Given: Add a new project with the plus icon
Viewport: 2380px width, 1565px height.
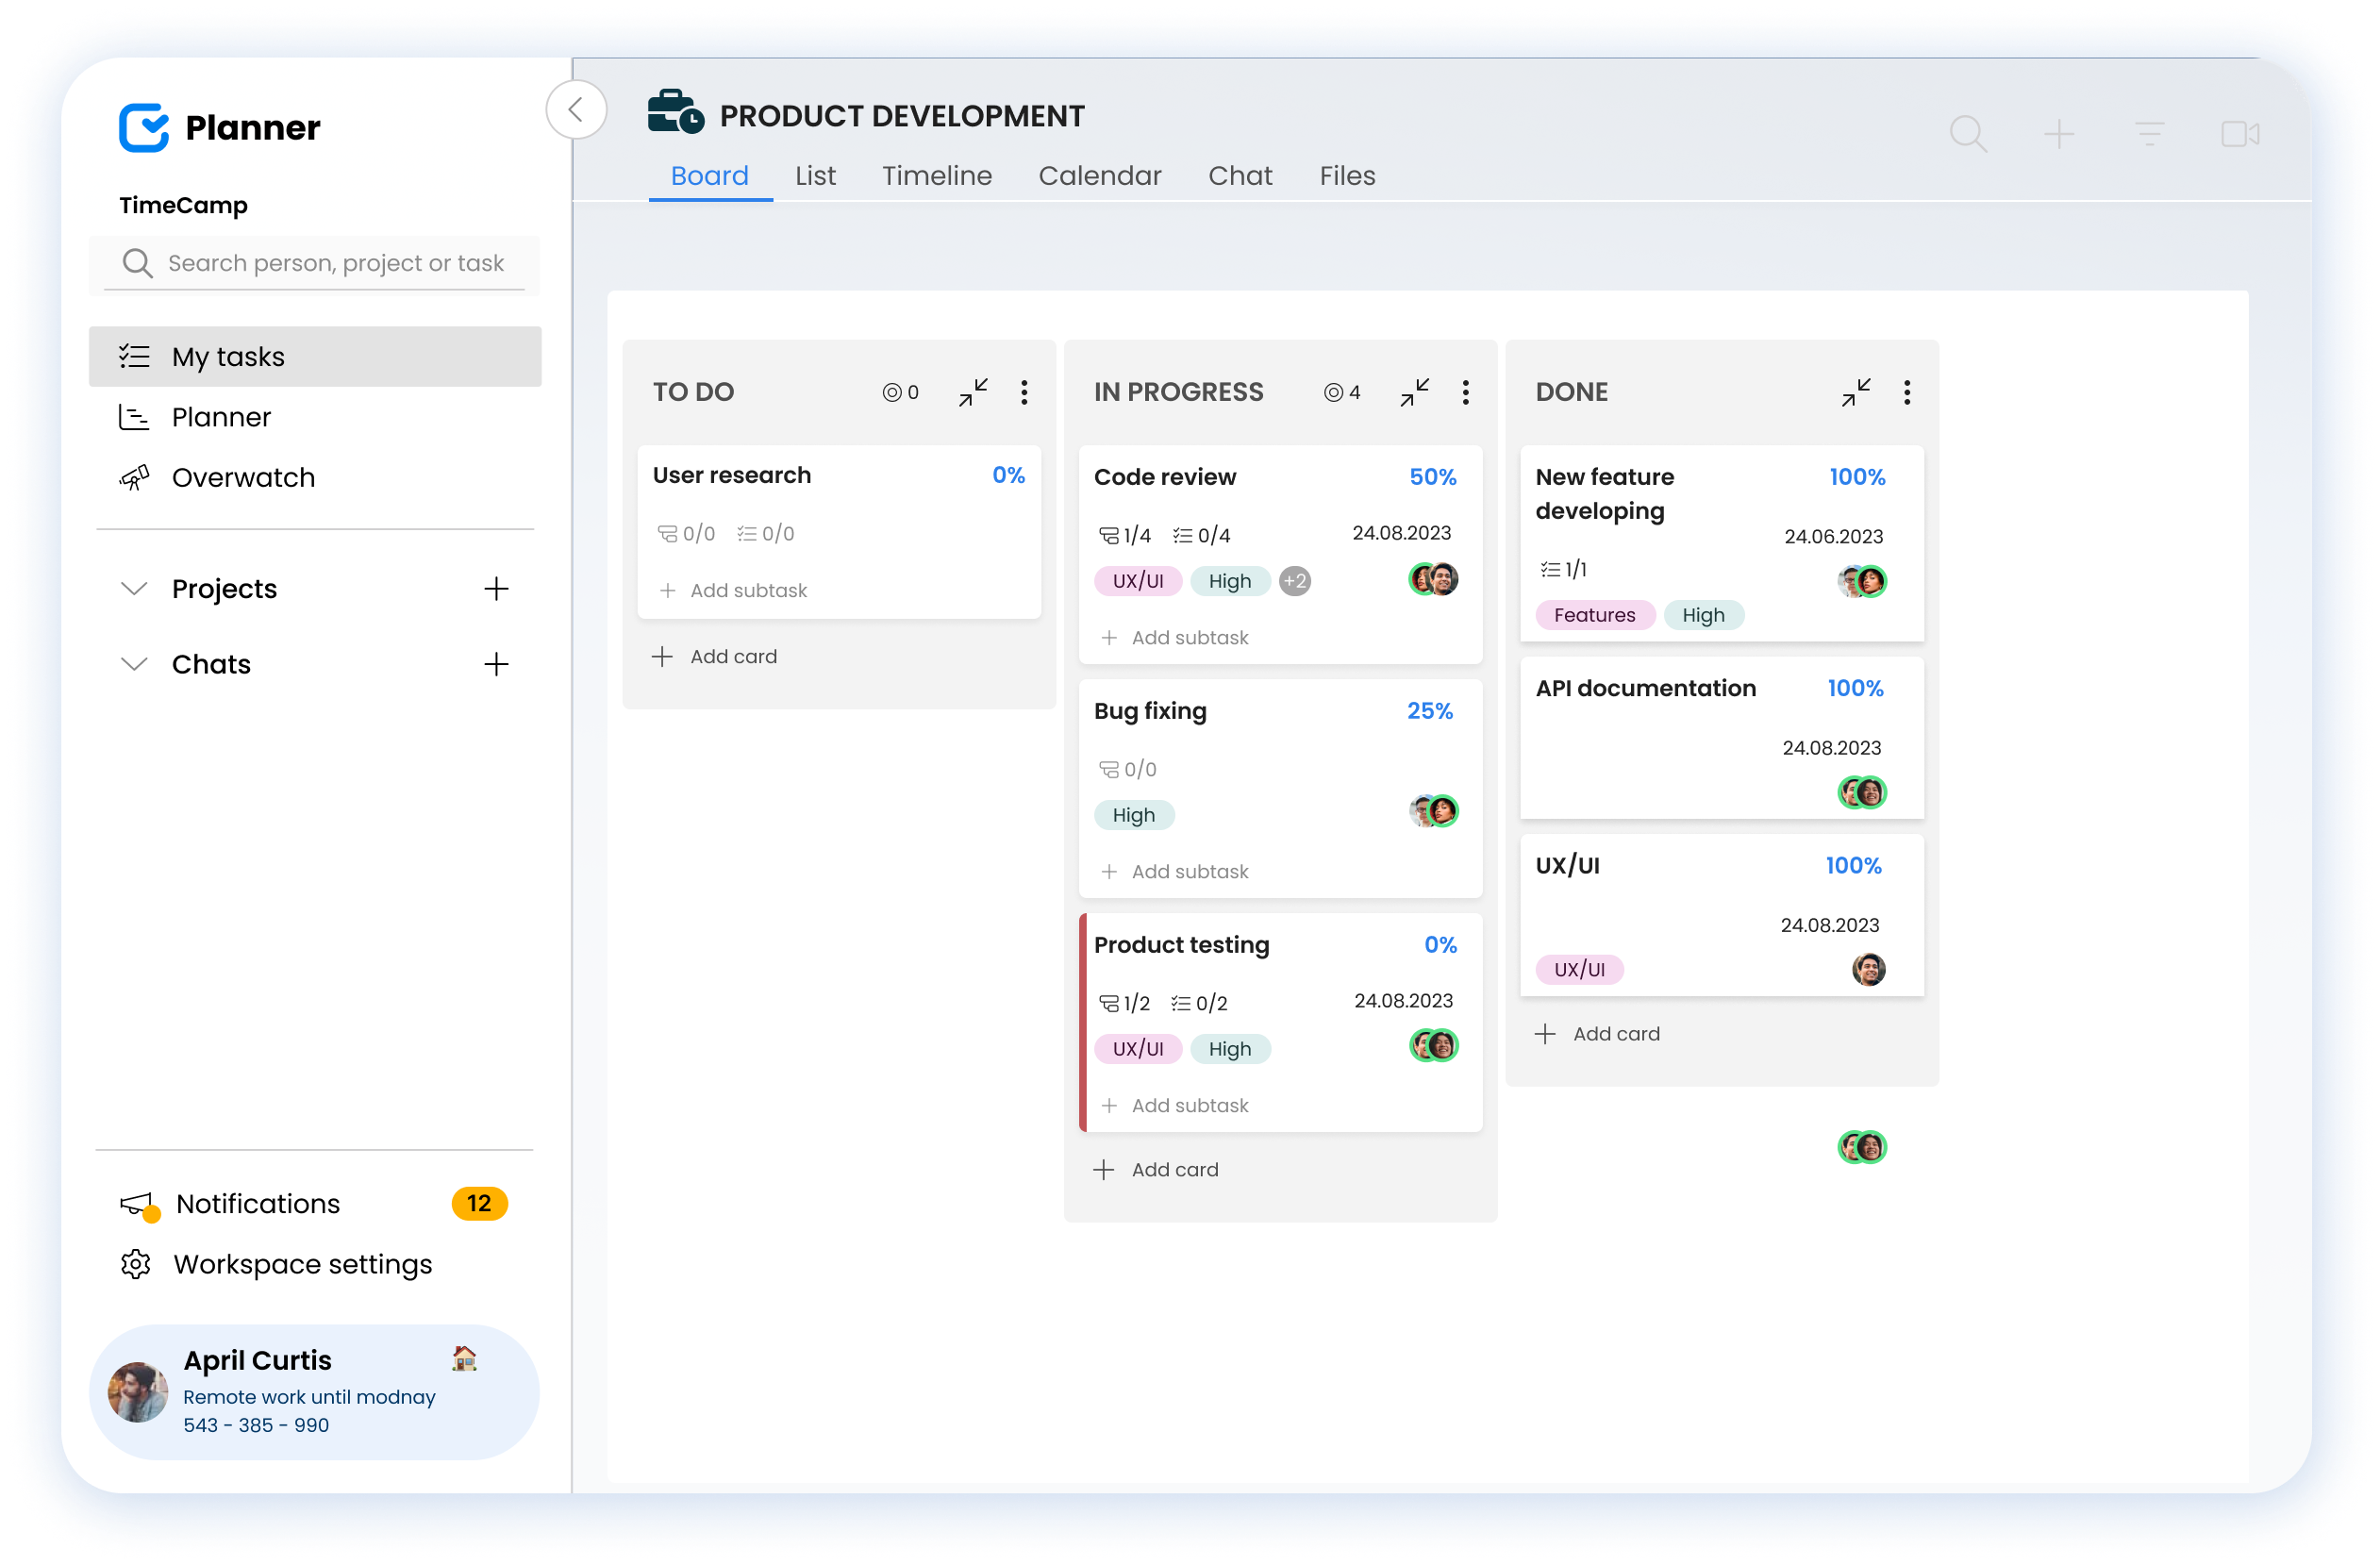Looking at the screenshot, I should (496, 588).
